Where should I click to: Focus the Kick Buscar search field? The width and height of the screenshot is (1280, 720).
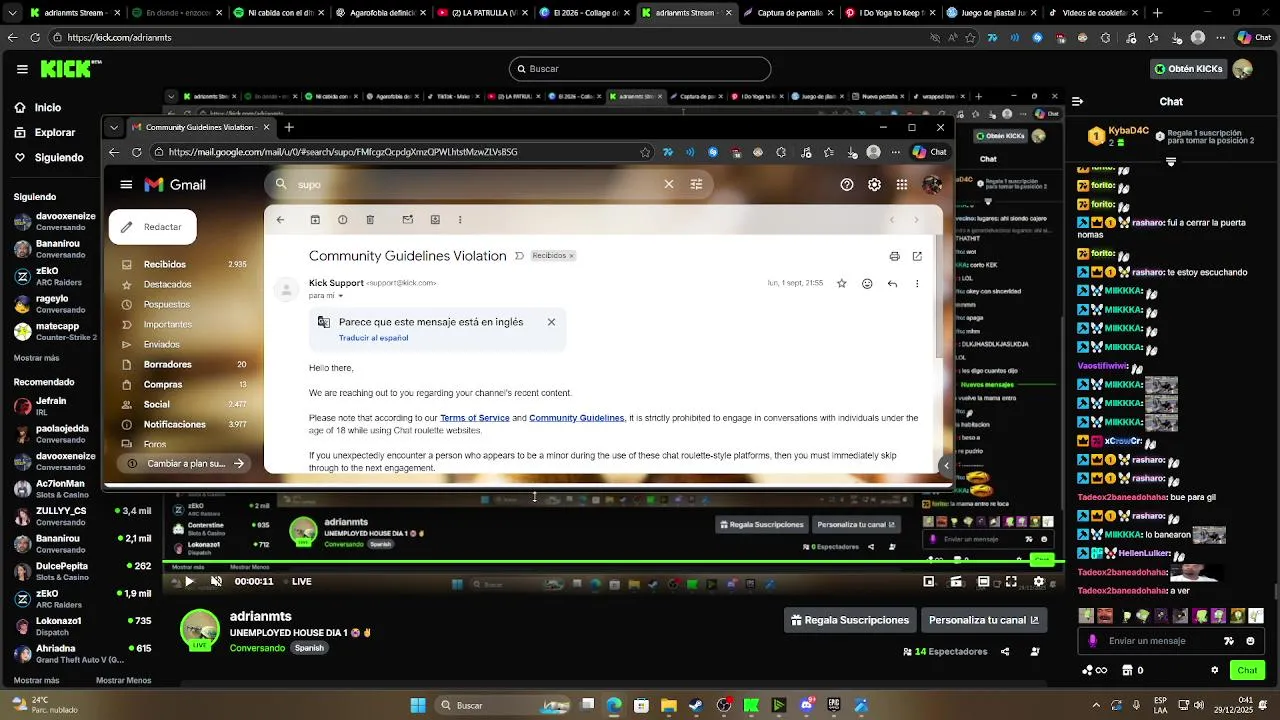(640, 69)
